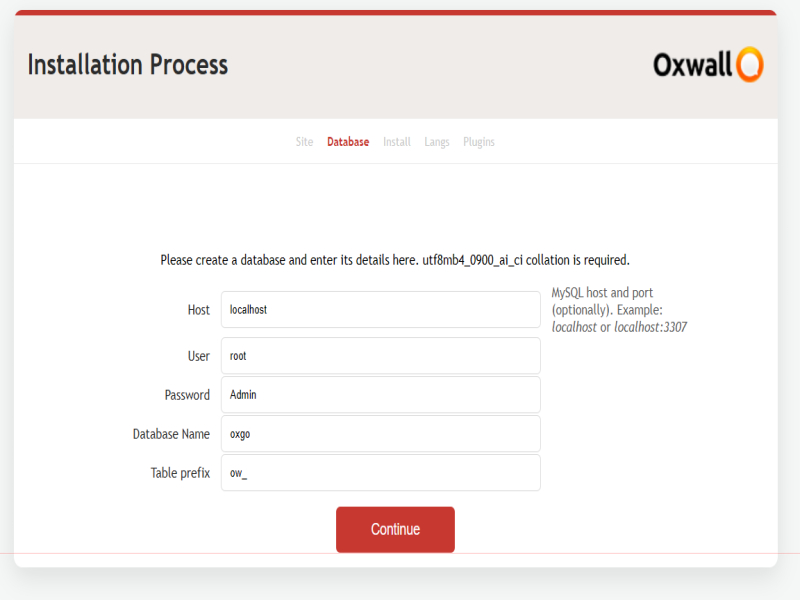Image resolution: width=800 pixels, height=600 pixels.
Task: Click the Database Name field with oxgo
Action: (380, 434)
